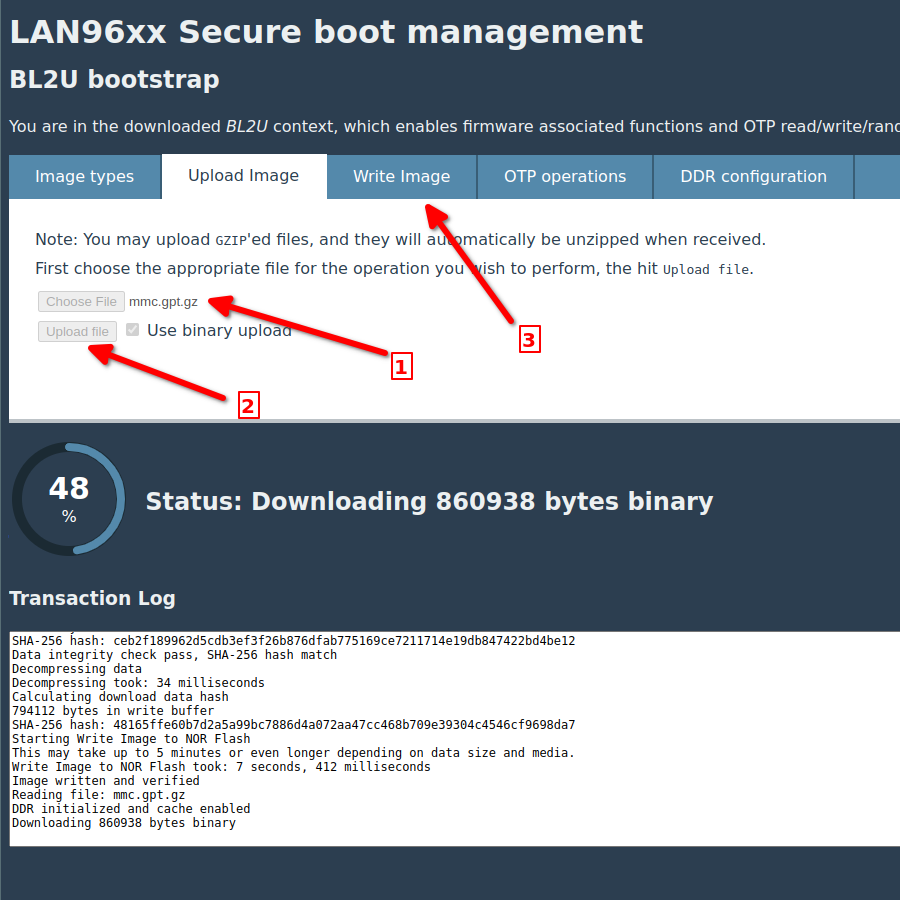
Task: Click the red numbered marker 1
Action: (x=401, y=367)
